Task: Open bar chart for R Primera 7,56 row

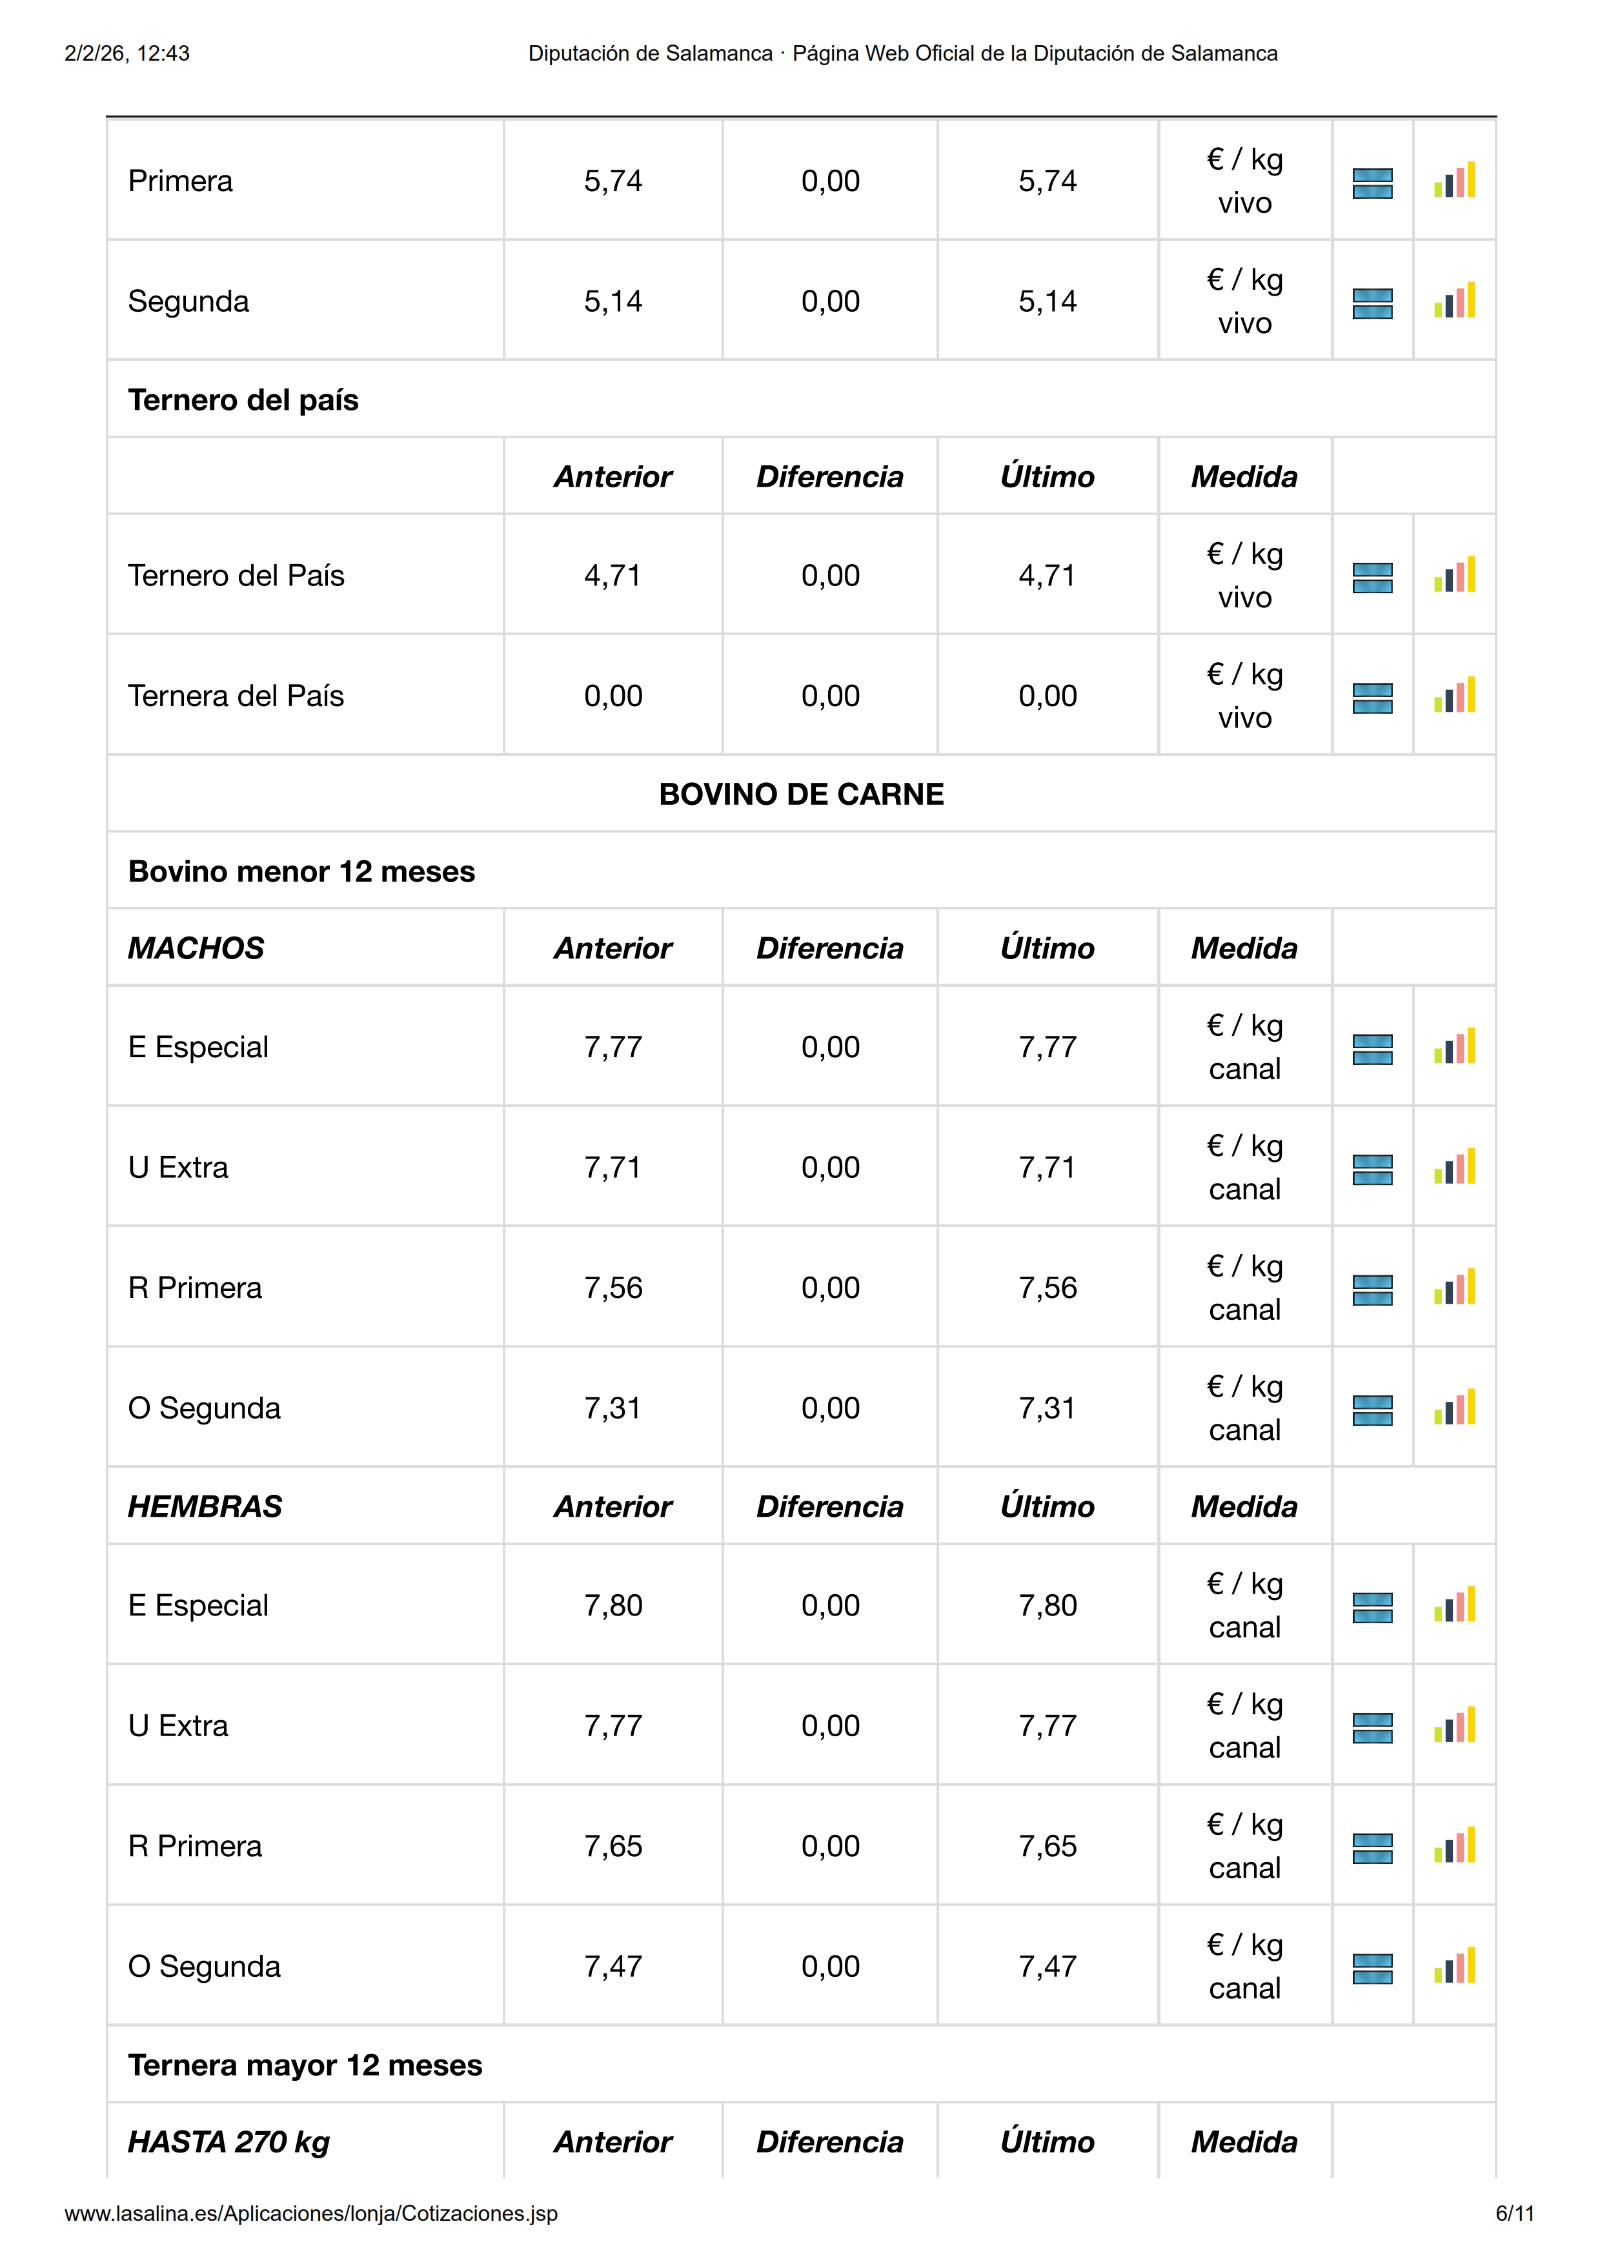Action: [1454, 1288]
